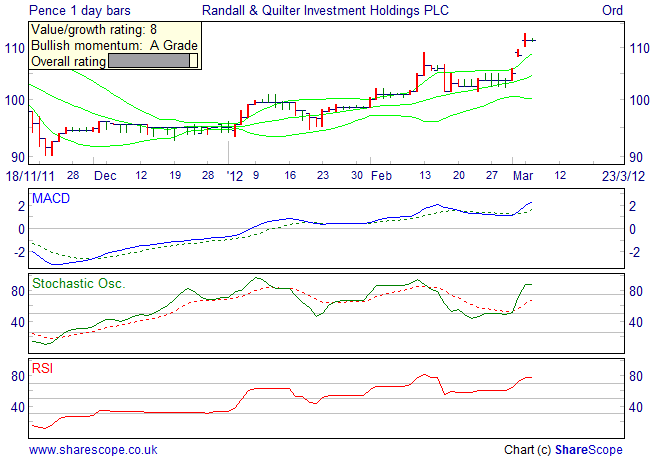Viewport: 653px width, 458px height.
Task: Click the RSI left axis '80' label
Action: click(18, 376)
